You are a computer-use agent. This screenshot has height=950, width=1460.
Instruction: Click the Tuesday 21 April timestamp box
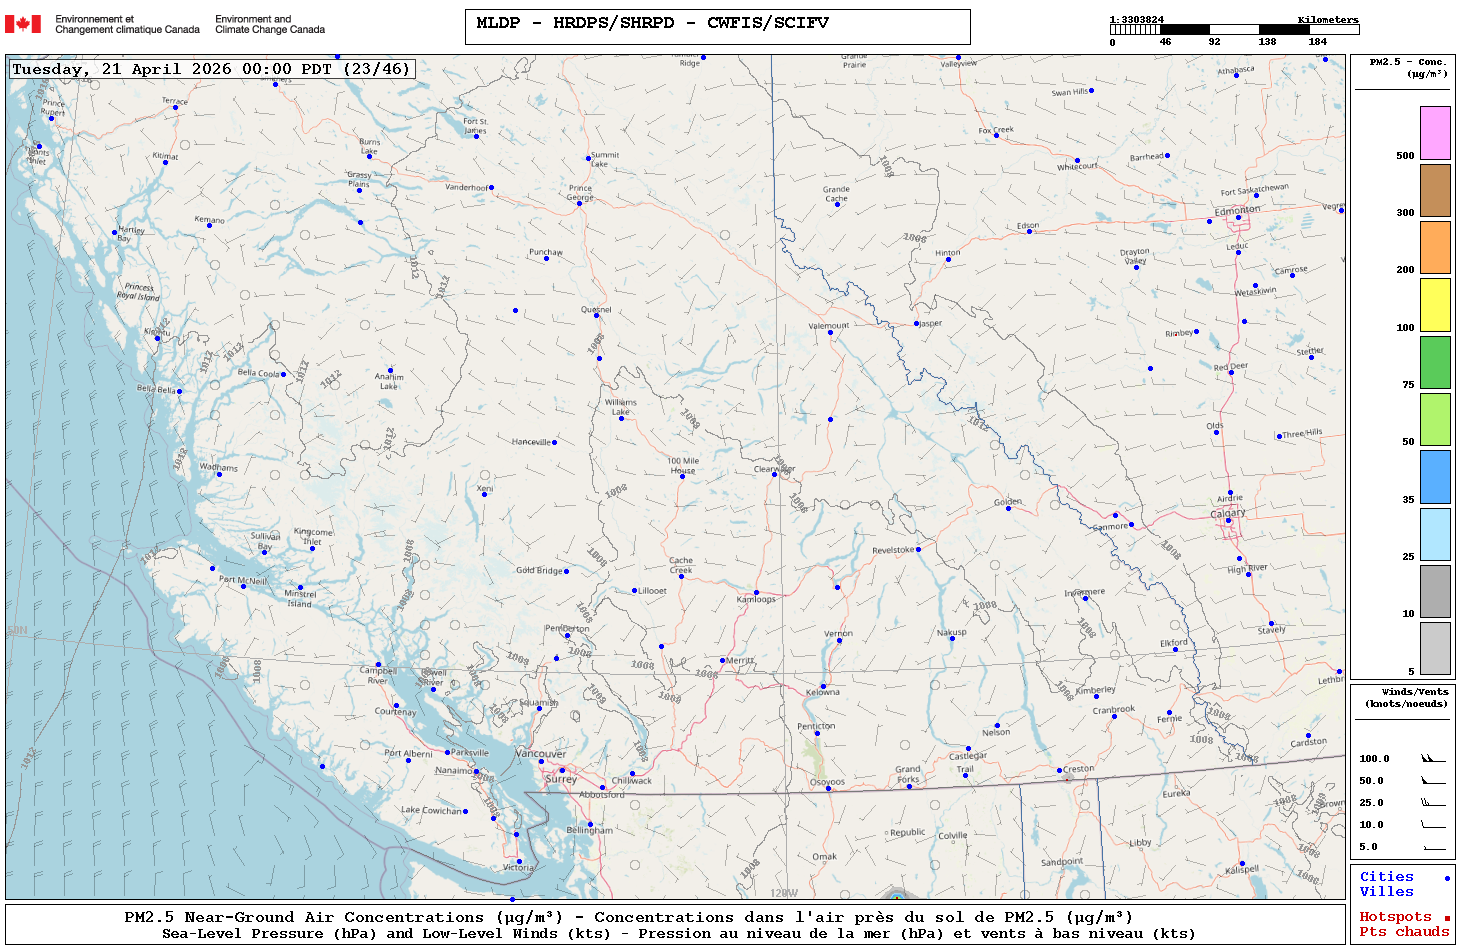[211, 69]
